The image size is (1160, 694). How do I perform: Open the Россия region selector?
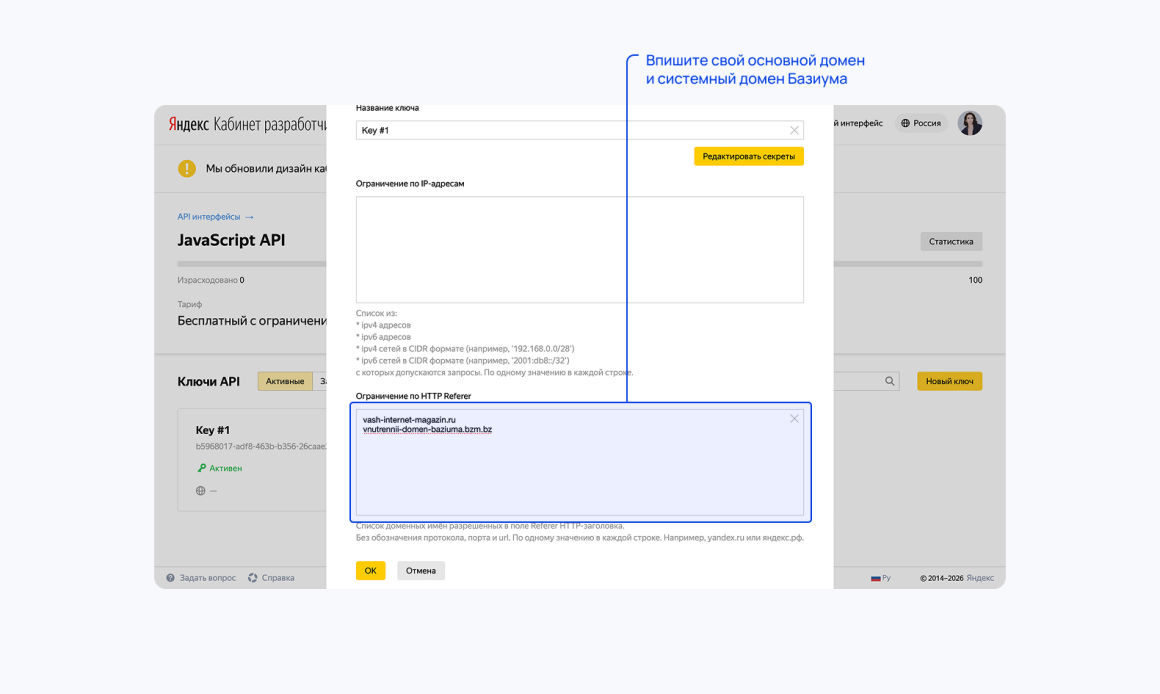(921, 124)
